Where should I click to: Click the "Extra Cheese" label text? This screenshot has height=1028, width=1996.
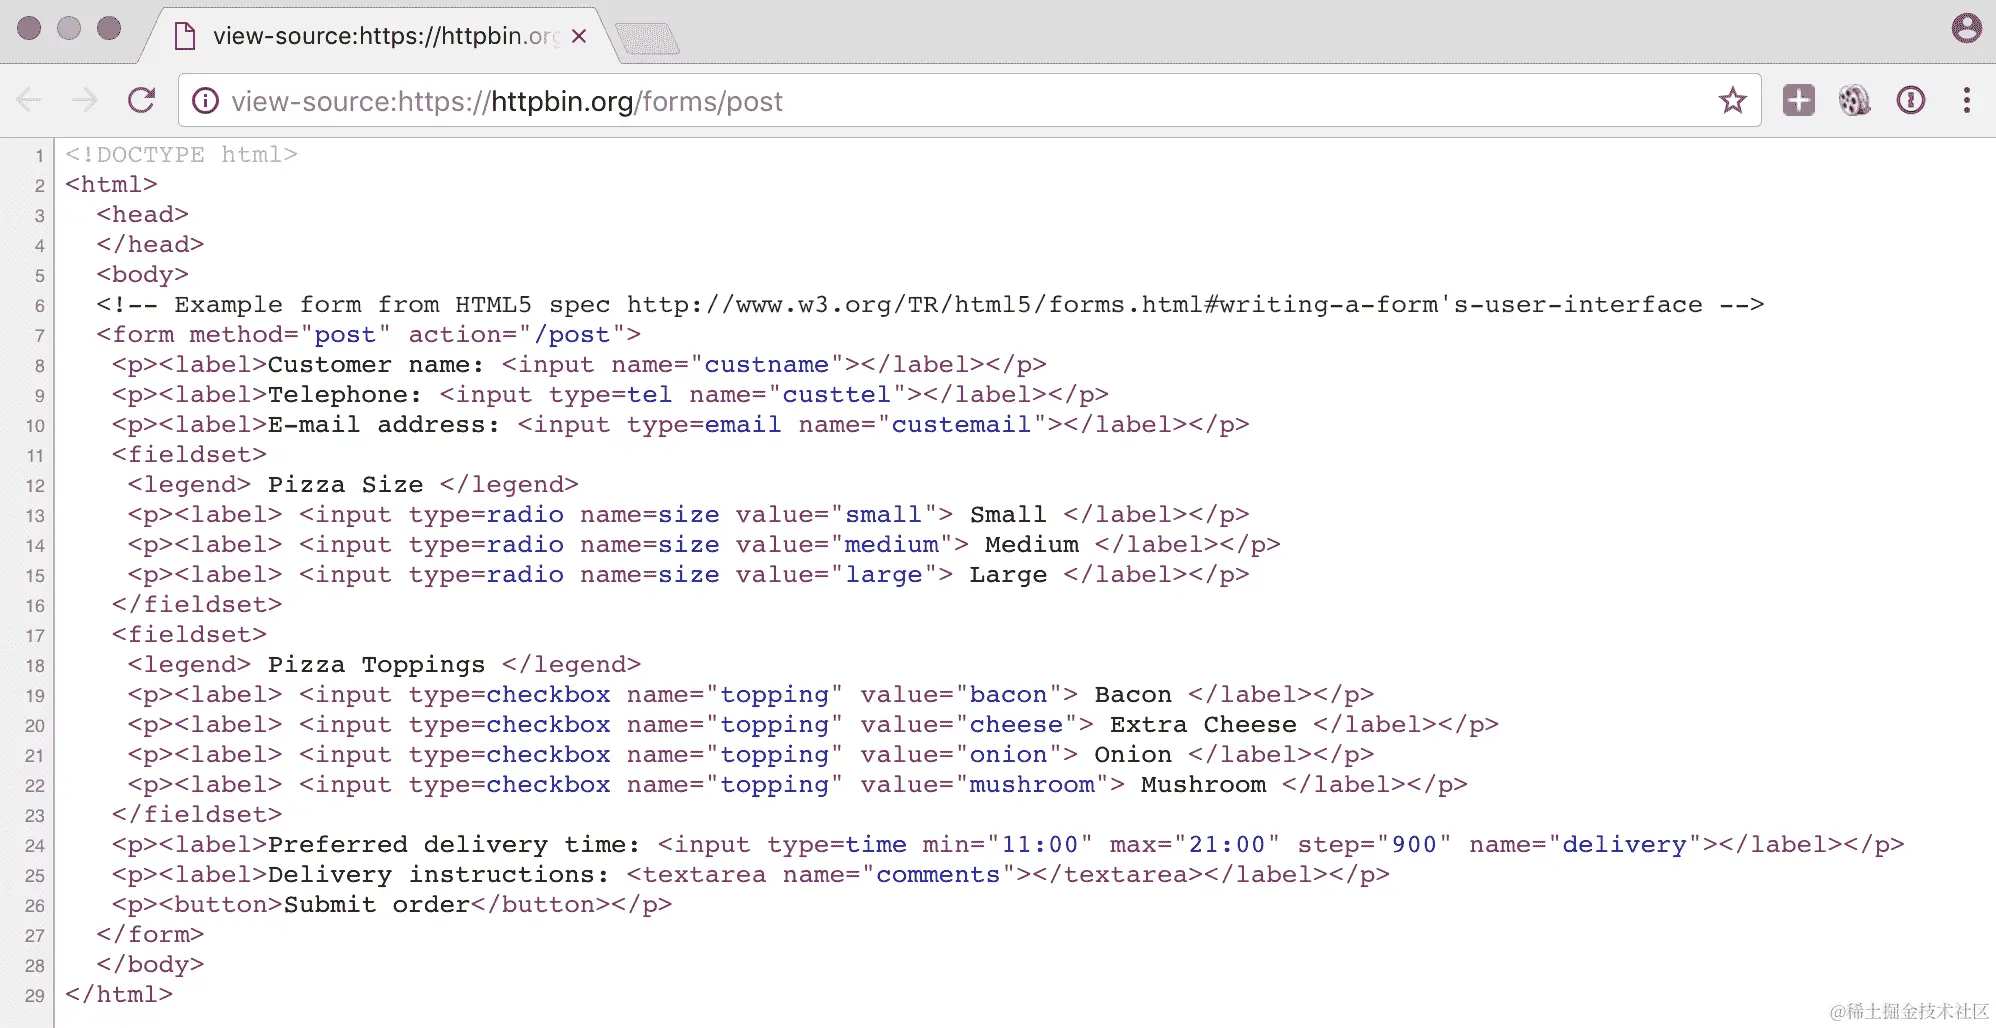pos(1203,725)
